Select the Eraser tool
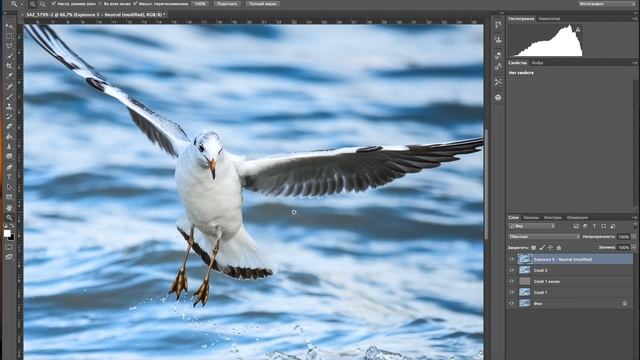Viewport: 640px width, 360px height. coord(9,127)
